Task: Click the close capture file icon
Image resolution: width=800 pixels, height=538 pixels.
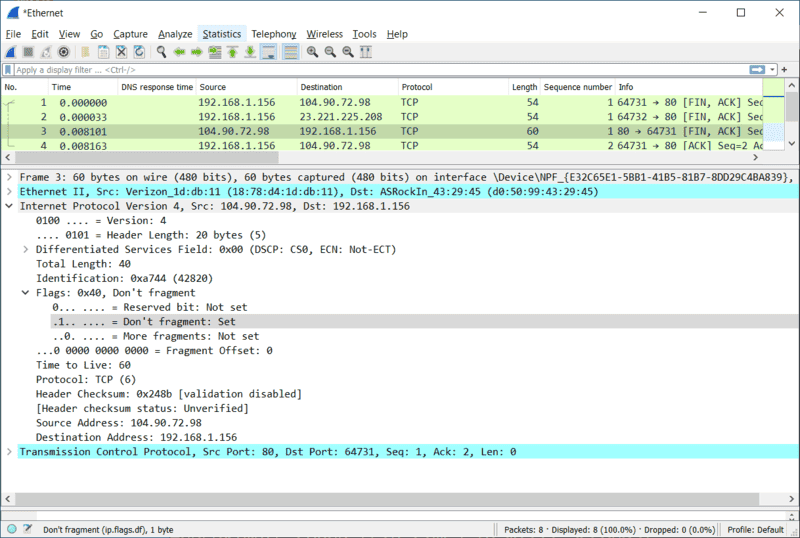Action: pos(120,51)
